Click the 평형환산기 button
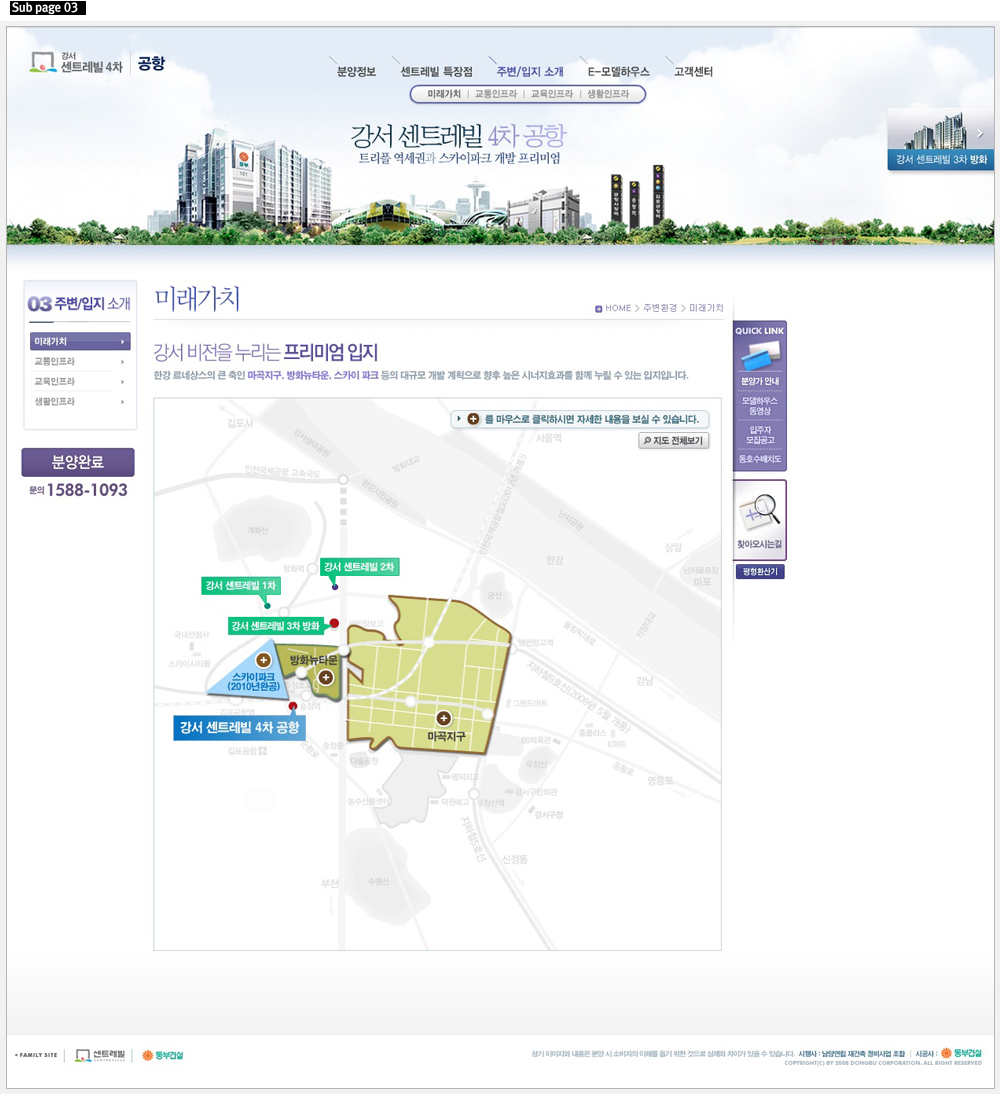 [760, 572]
